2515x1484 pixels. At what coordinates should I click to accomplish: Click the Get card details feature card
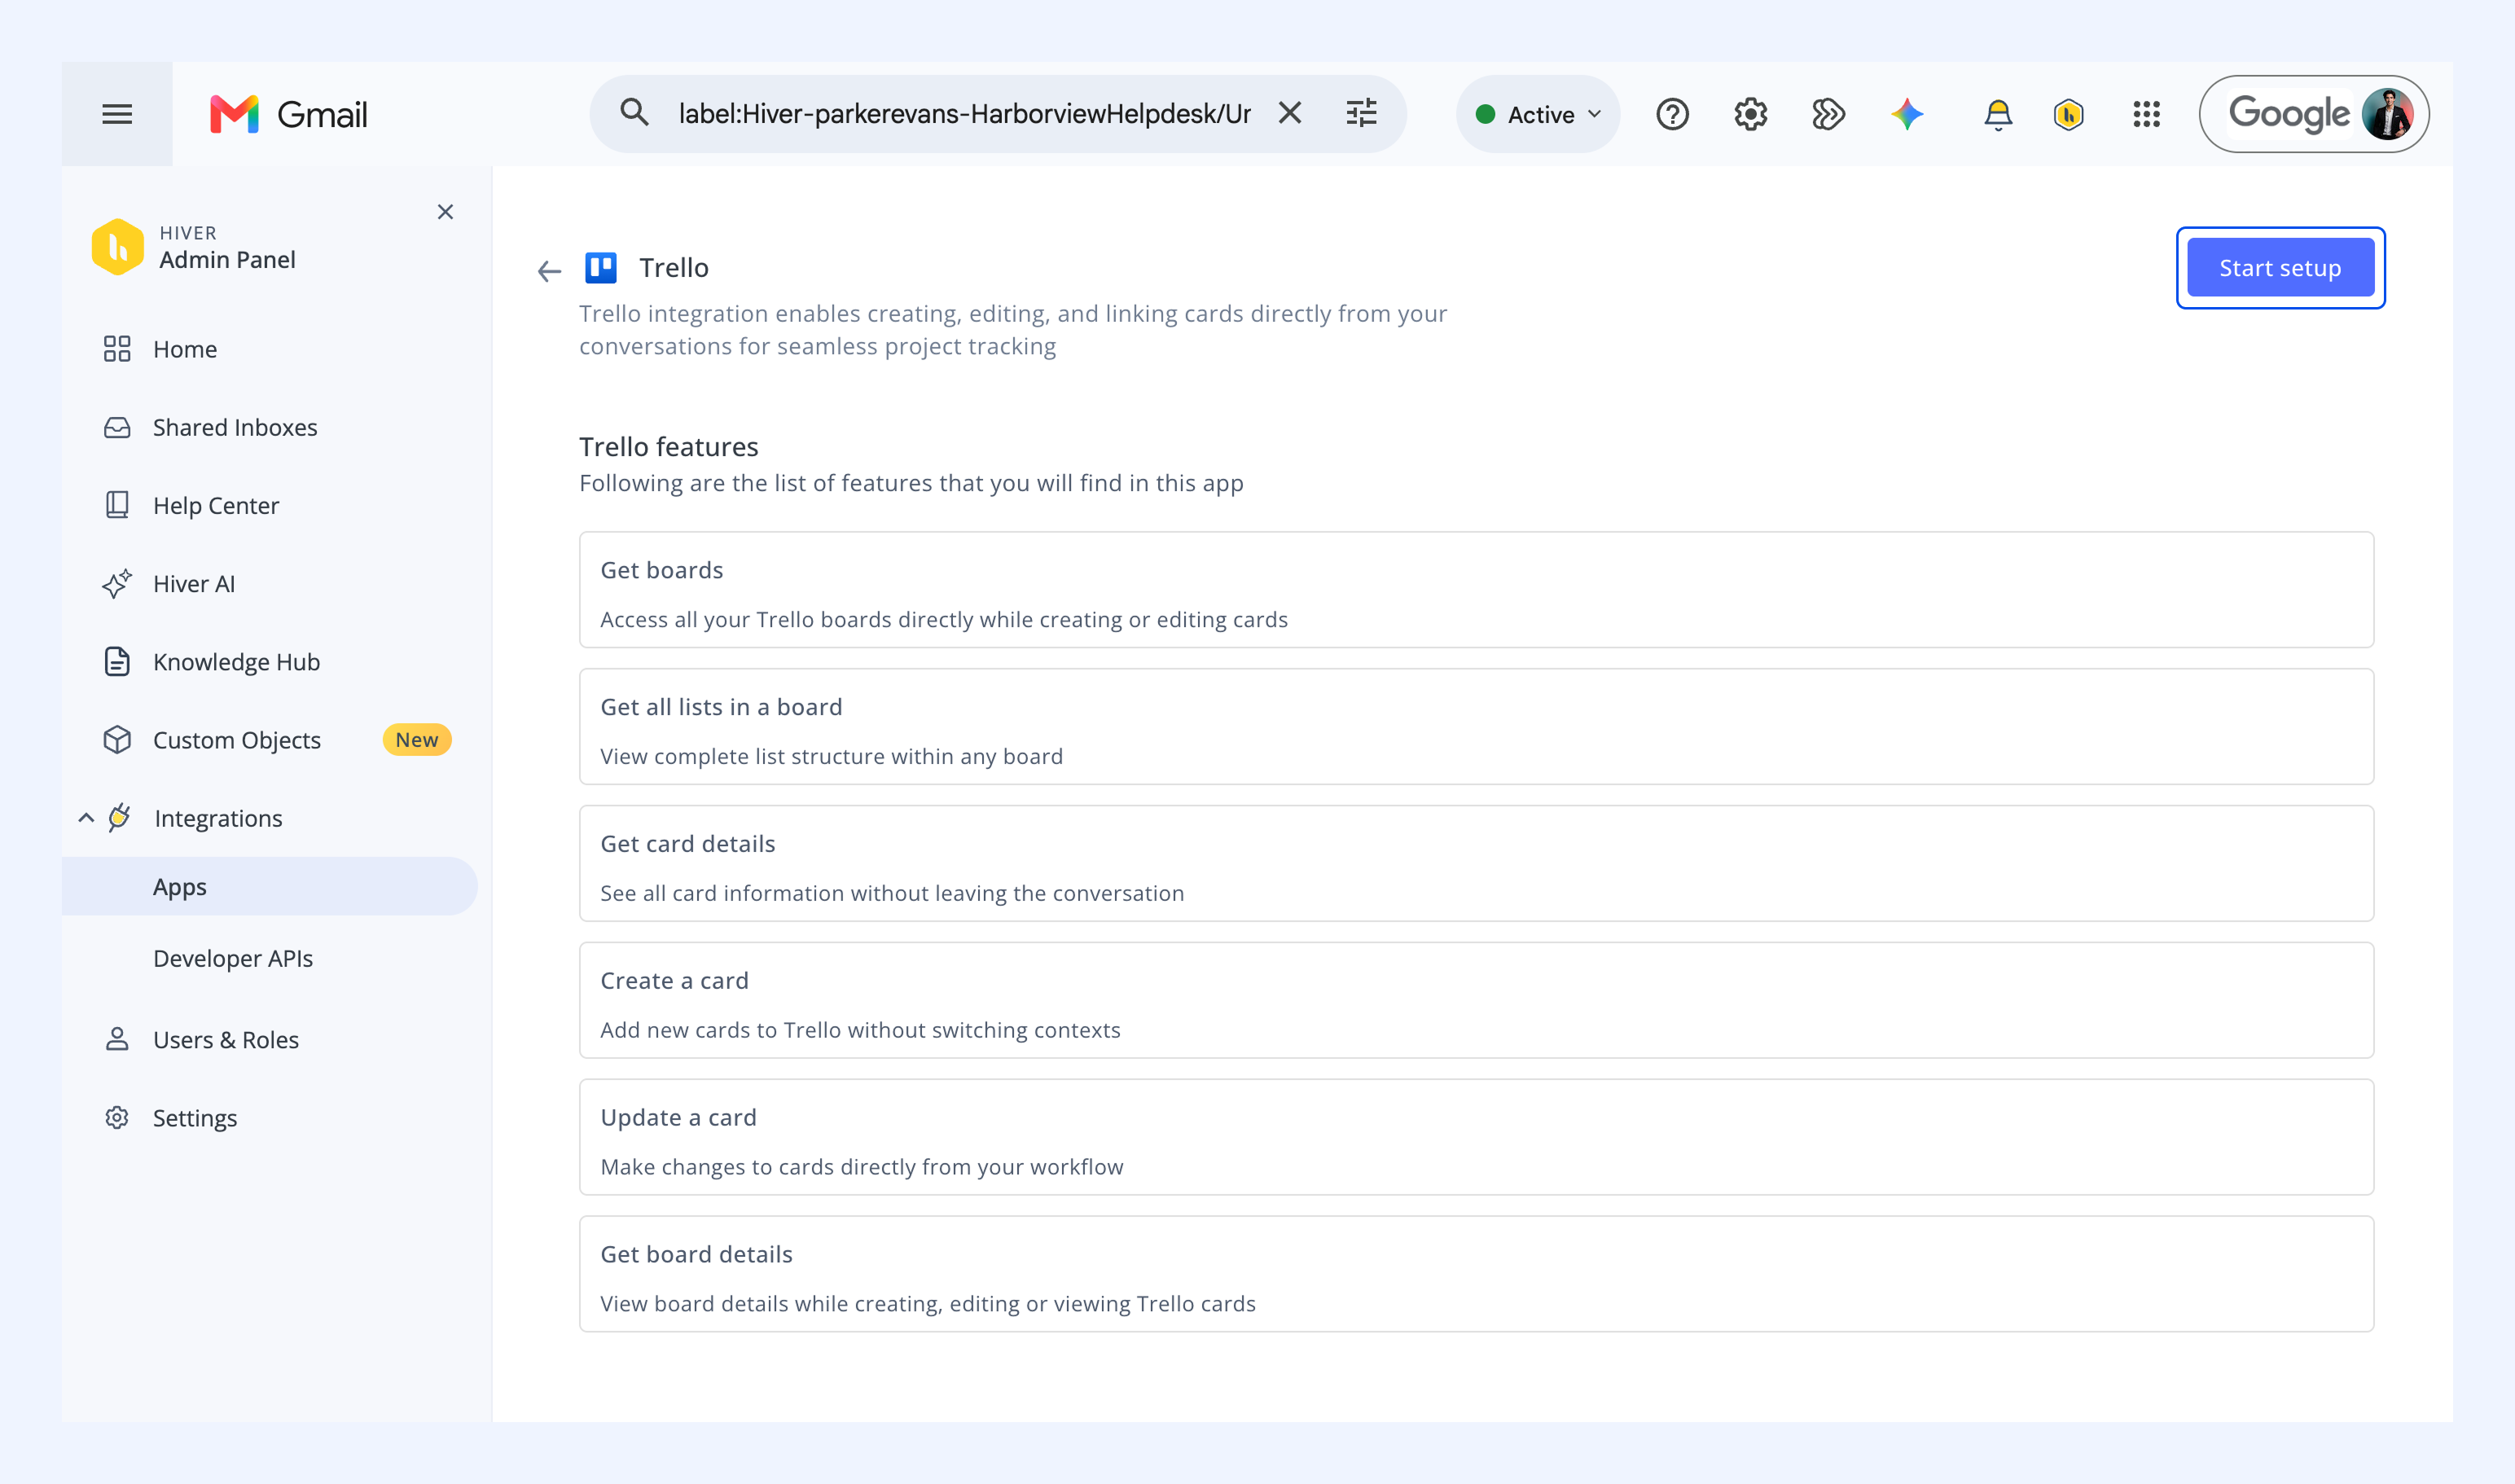(1476, 863)
